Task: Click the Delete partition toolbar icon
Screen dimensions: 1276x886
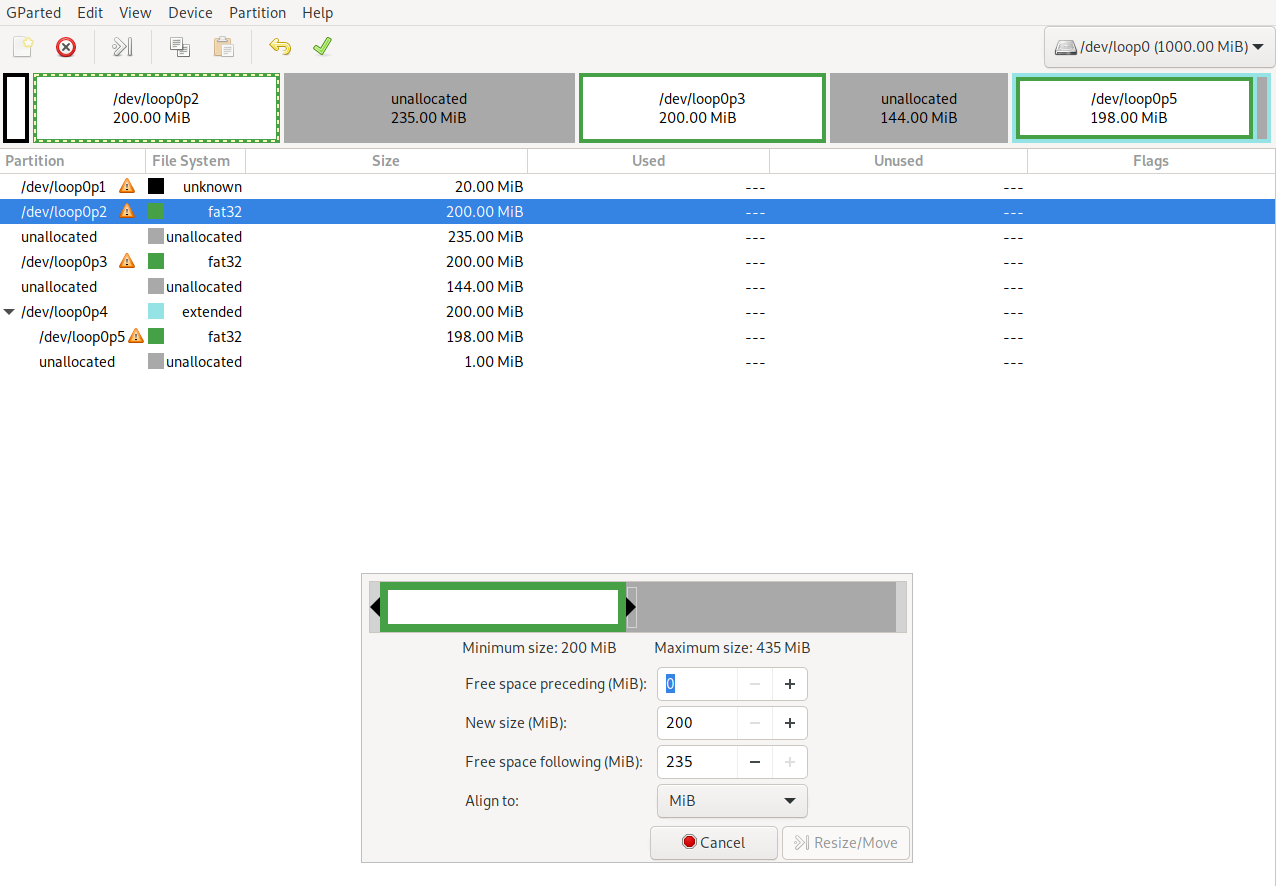Action: coord(66,47)
